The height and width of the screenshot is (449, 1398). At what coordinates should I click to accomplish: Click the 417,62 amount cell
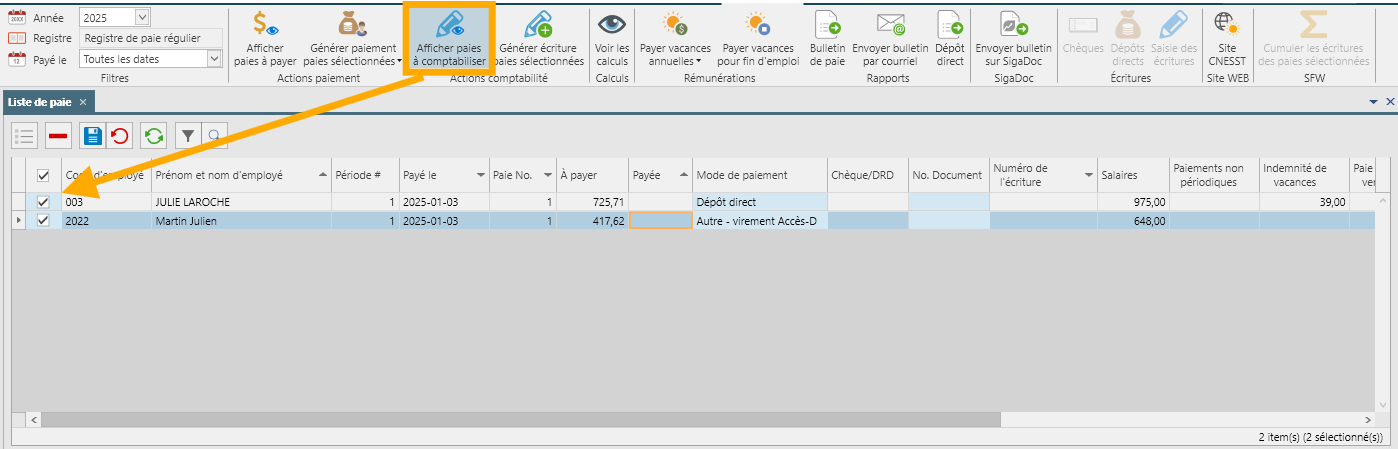click(x=592, y=221)
